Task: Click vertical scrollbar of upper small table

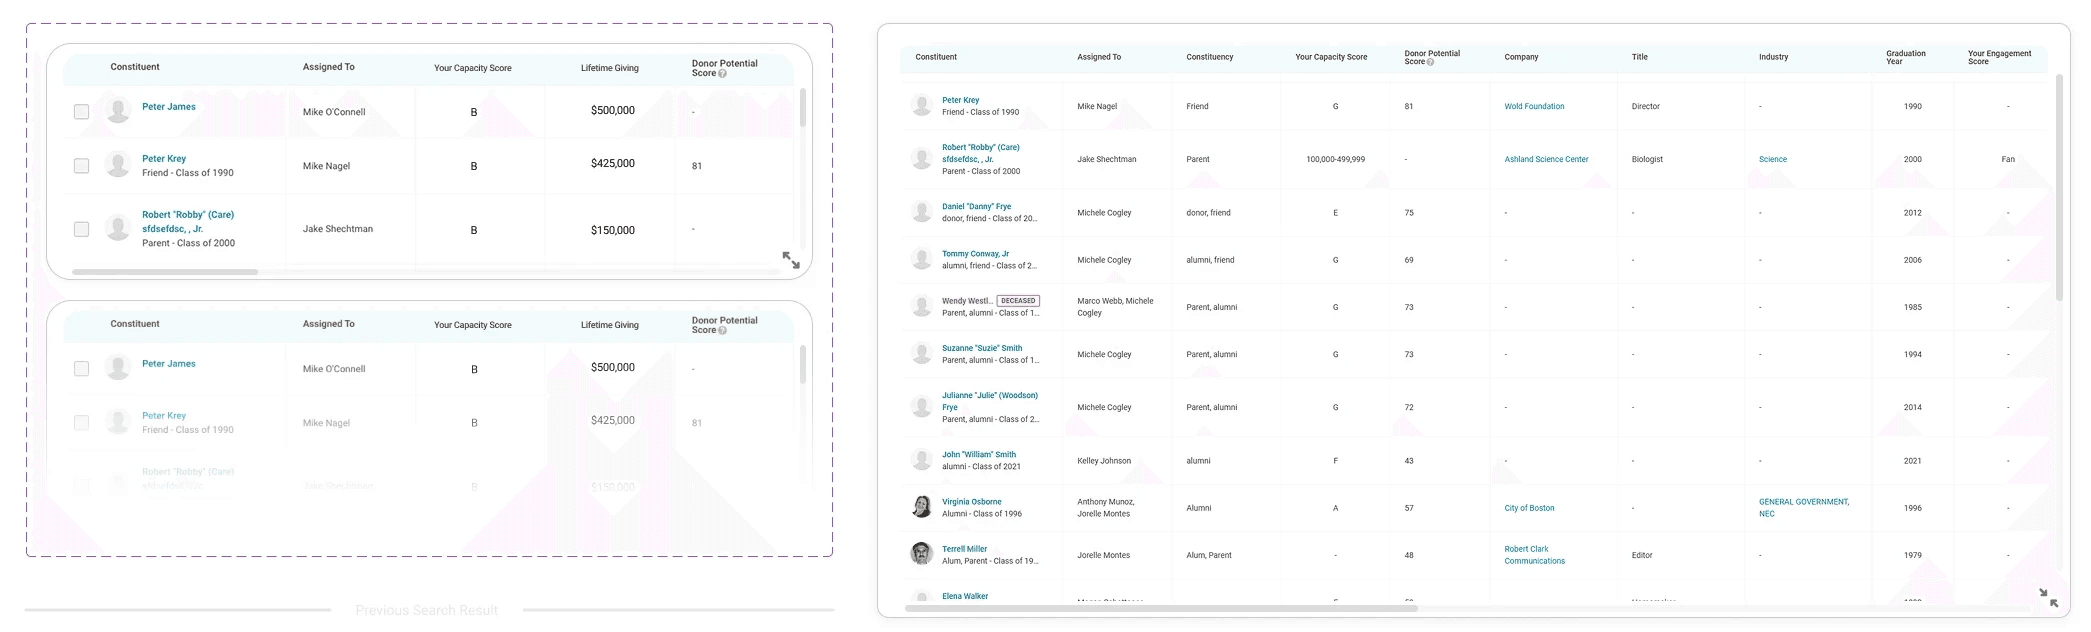Action: point(802,107)
